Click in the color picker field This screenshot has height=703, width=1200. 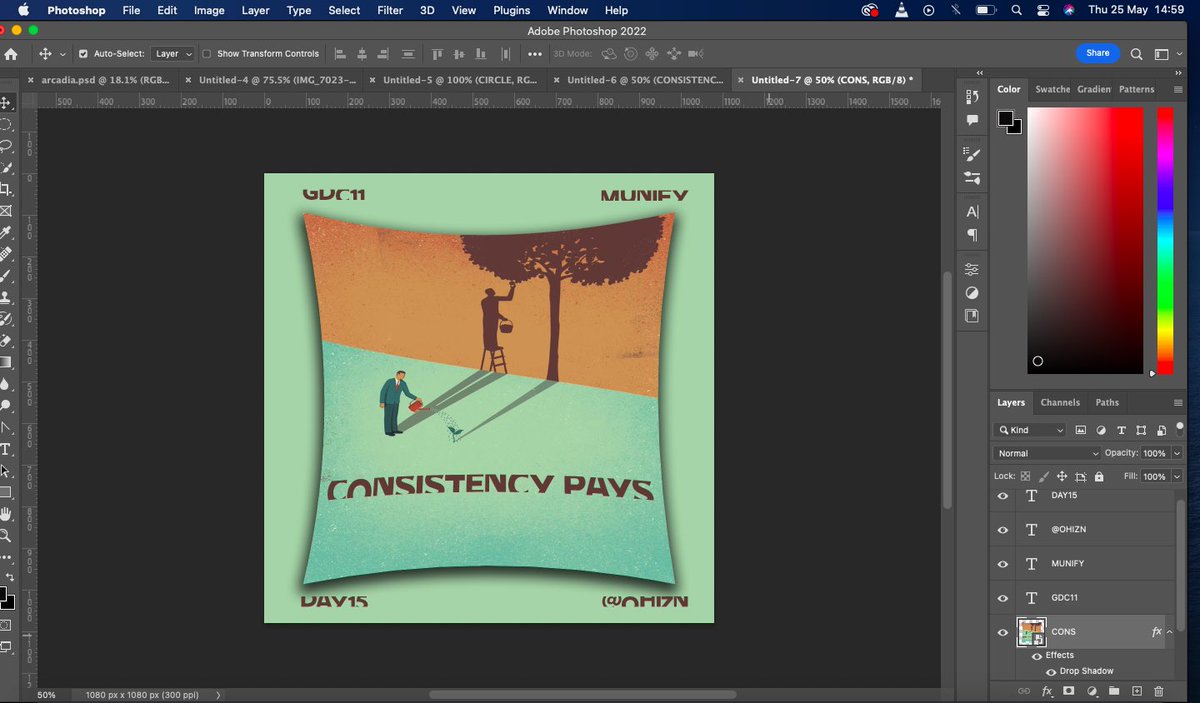click(x=1085, y=240)
